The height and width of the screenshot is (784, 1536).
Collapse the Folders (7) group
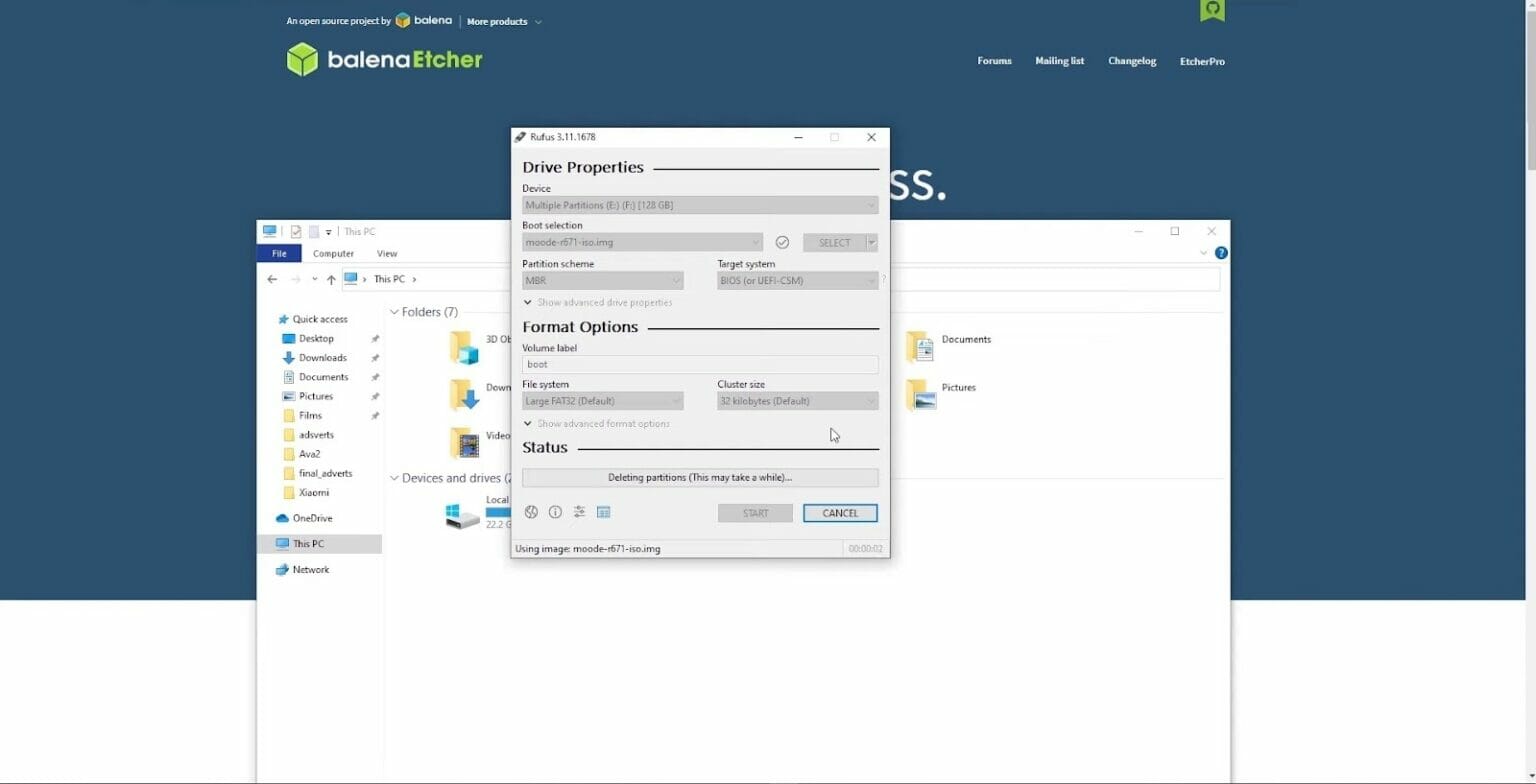395,312
